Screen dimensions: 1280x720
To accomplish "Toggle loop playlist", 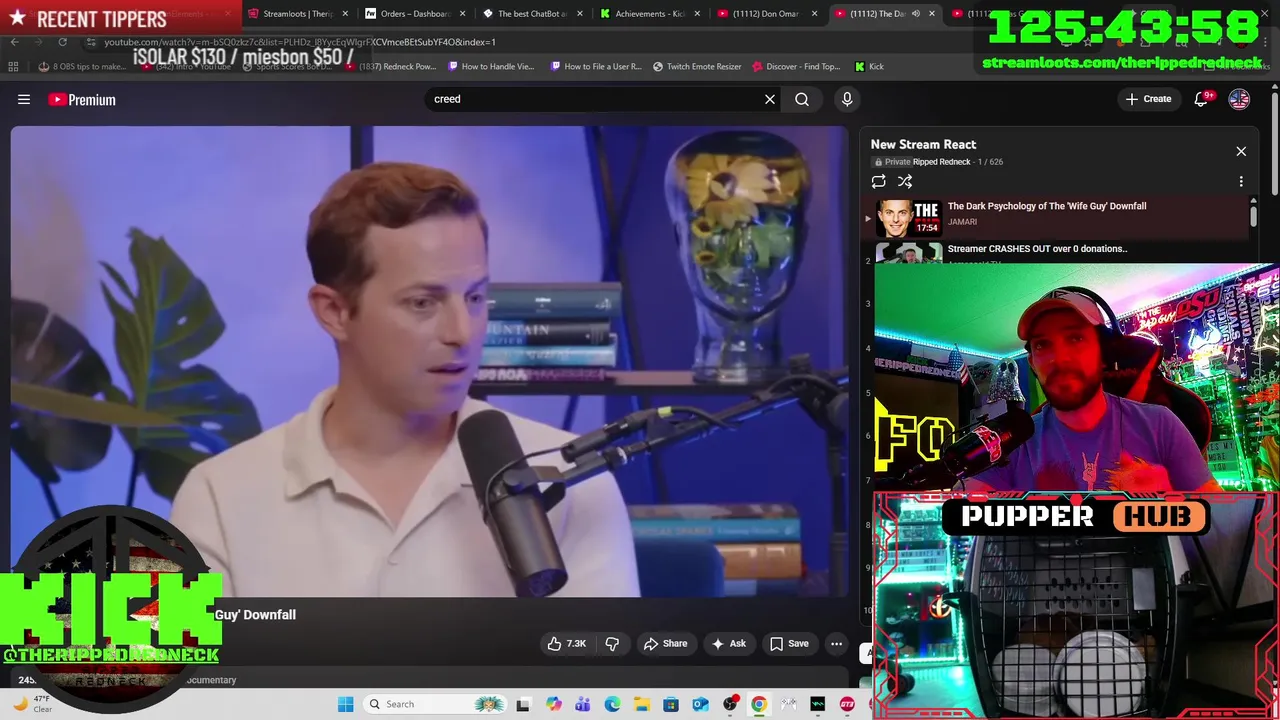I will point(878,181).
